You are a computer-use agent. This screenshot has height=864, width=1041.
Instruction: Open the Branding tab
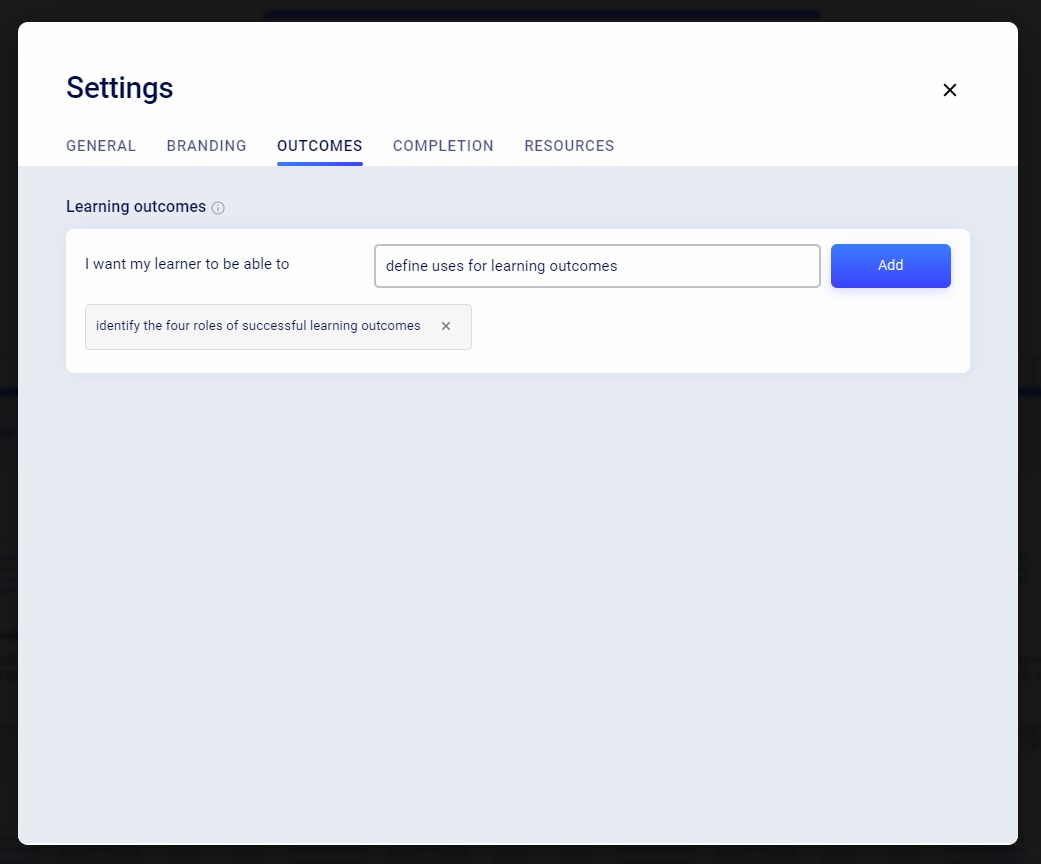tap(206, 146)
